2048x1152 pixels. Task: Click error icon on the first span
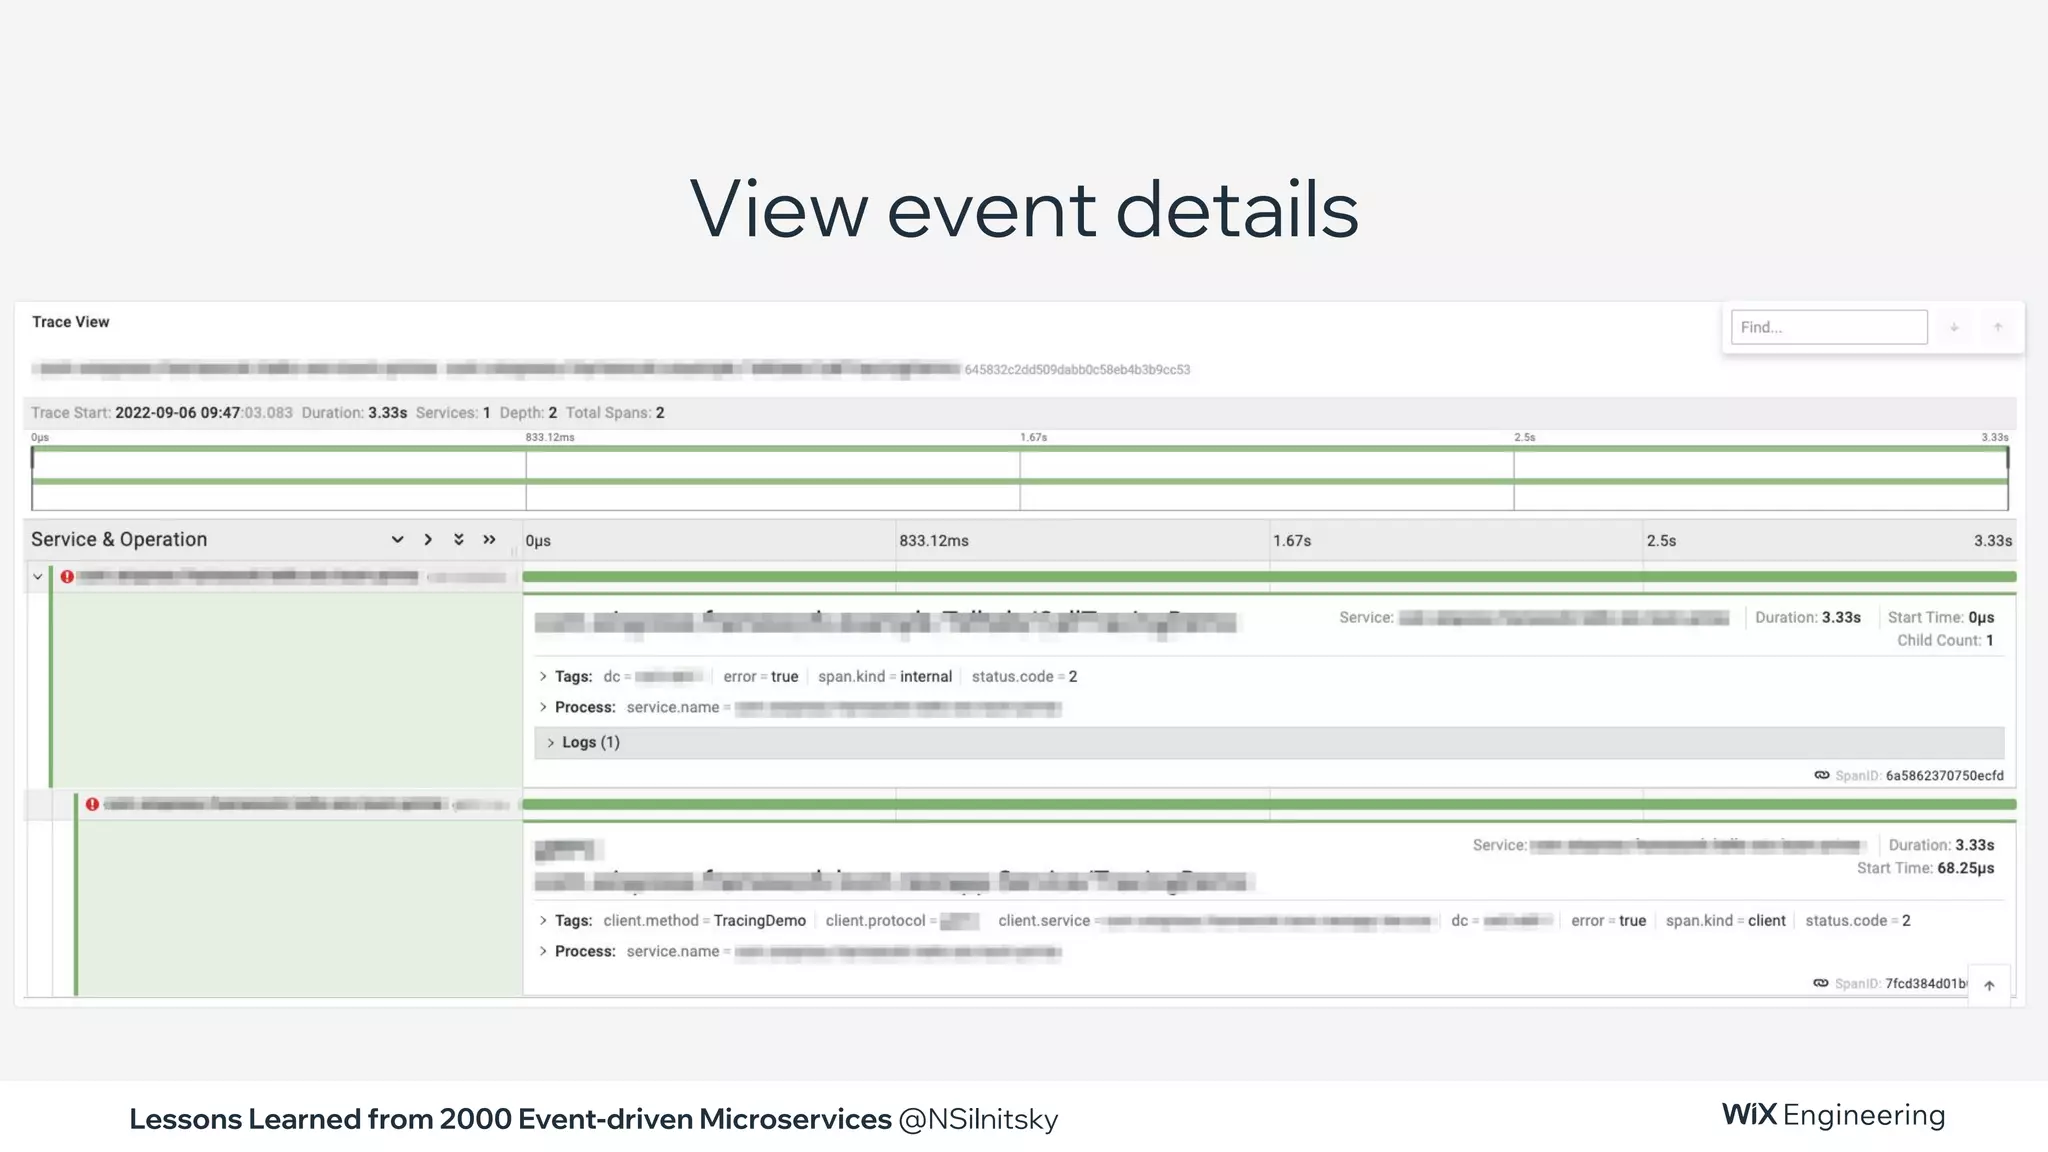(x=67, y=577)
